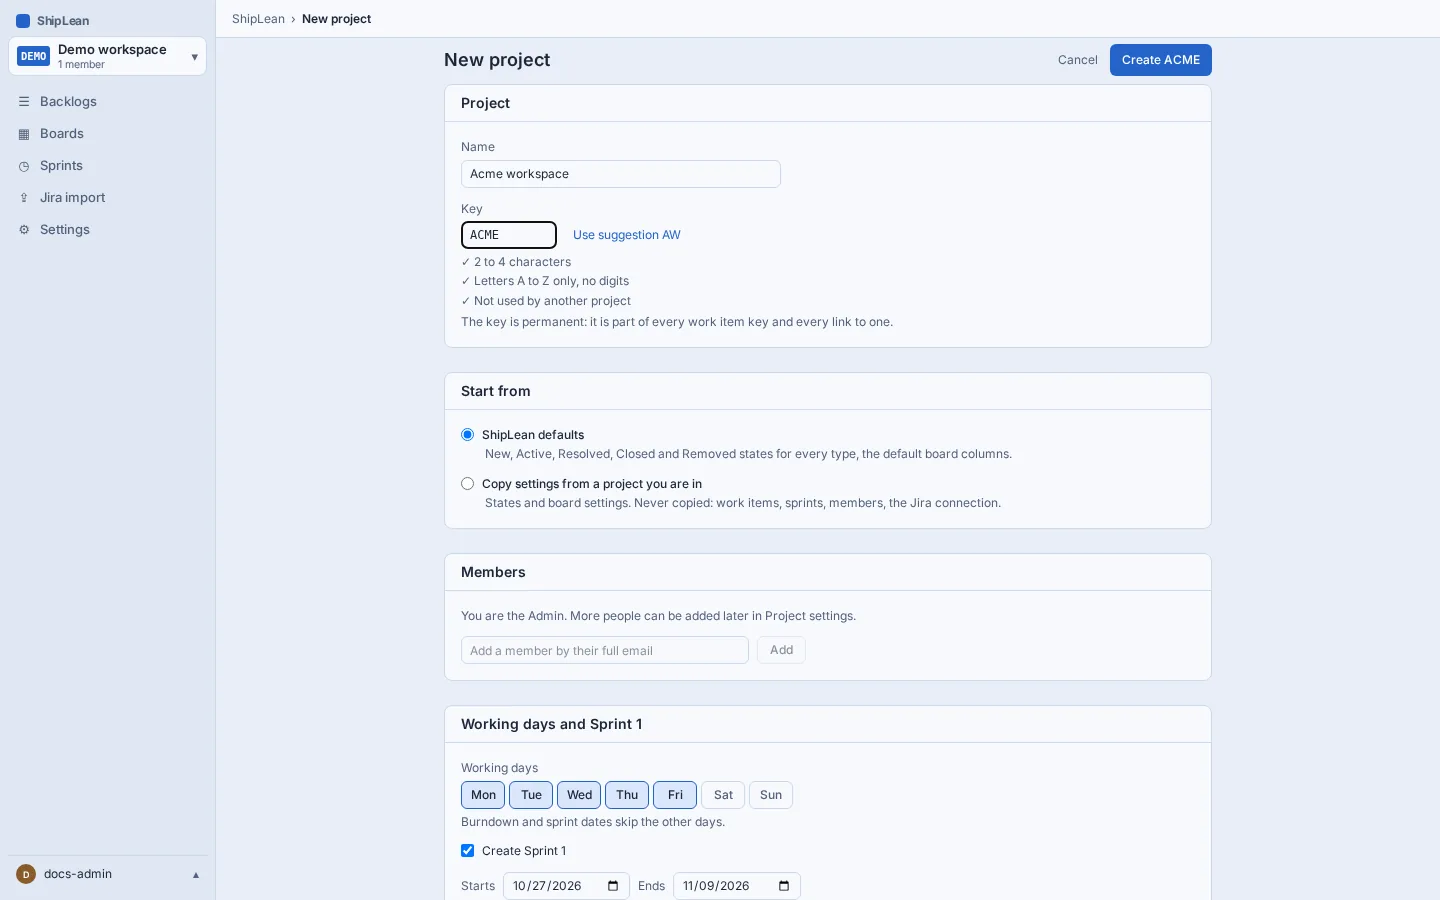Screen dimensions: 1440x900
Task: Open Settings in the sidebar
Action: click(108, 230)
